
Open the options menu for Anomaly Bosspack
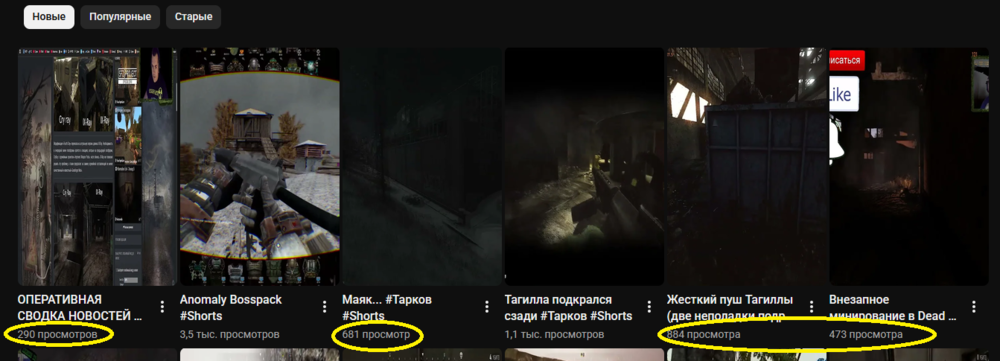pos(325,307)
